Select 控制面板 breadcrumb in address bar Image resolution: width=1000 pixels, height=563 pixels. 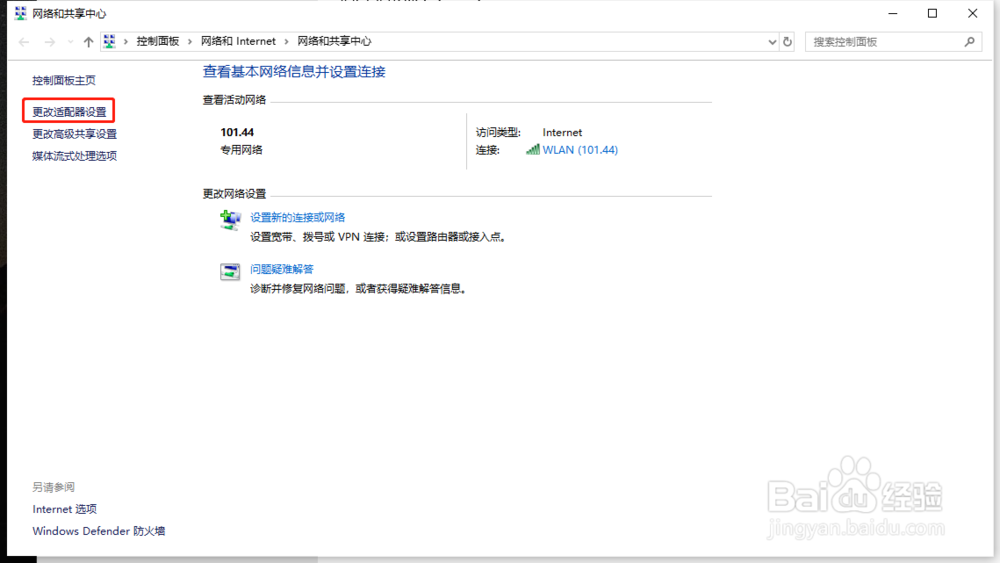point(158,41)
